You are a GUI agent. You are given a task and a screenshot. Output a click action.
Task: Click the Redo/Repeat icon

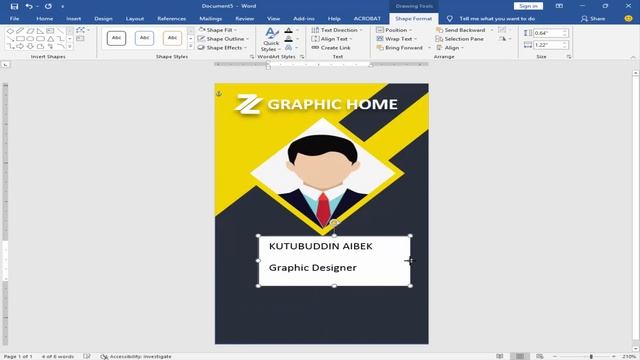(48, 6)
